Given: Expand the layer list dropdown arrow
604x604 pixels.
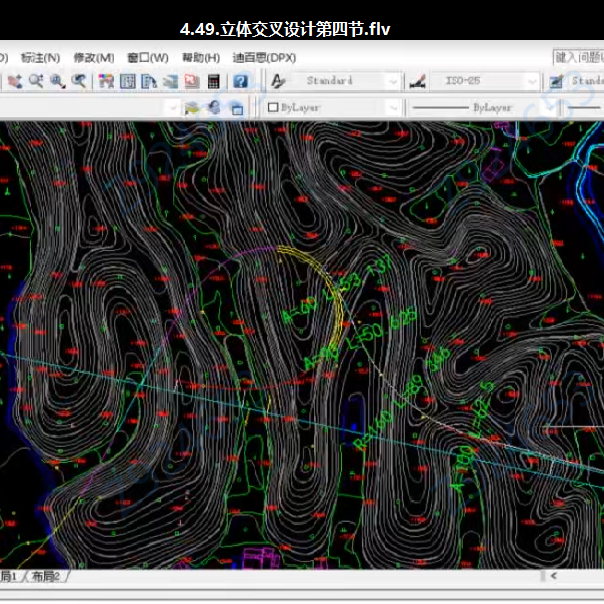Looking at the screenshot, I should point(173,107).
